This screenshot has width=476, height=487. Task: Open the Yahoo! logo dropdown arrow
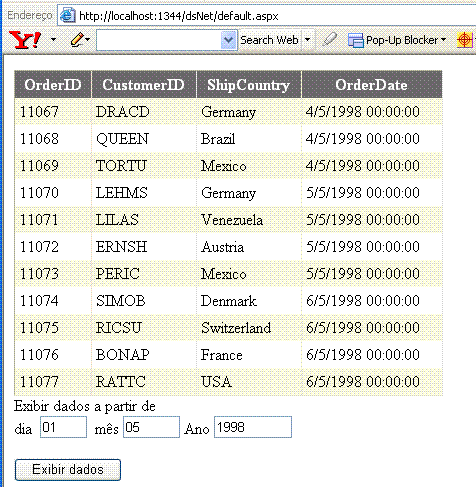pyautogui.click(x=53, y=40)
